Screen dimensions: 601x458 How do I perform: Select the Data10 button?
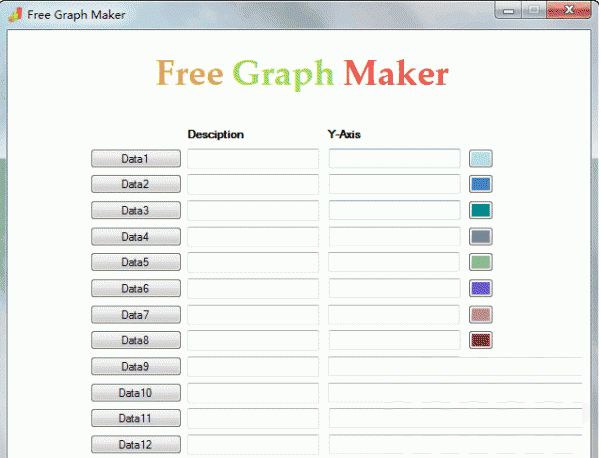tap(136, 393)
